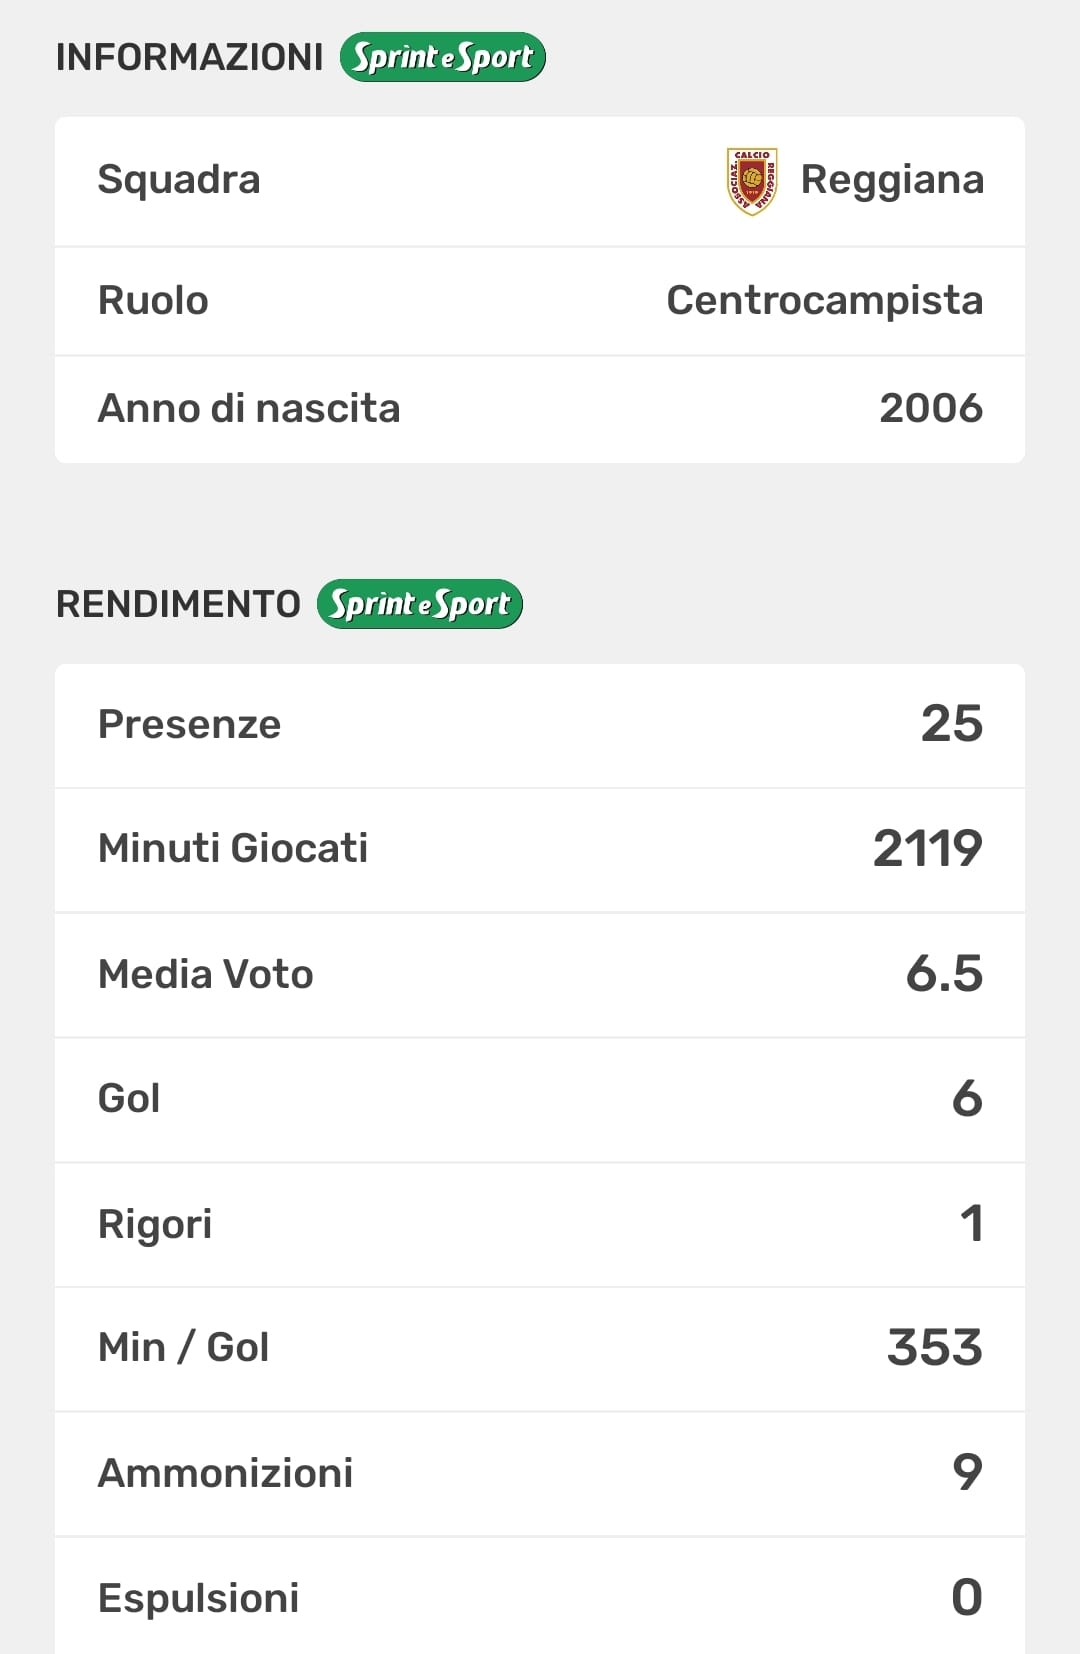Viewport: 1080px width, 1654px height.
Task: Click the 2119 minutes played value
Action: click(927, 848)
